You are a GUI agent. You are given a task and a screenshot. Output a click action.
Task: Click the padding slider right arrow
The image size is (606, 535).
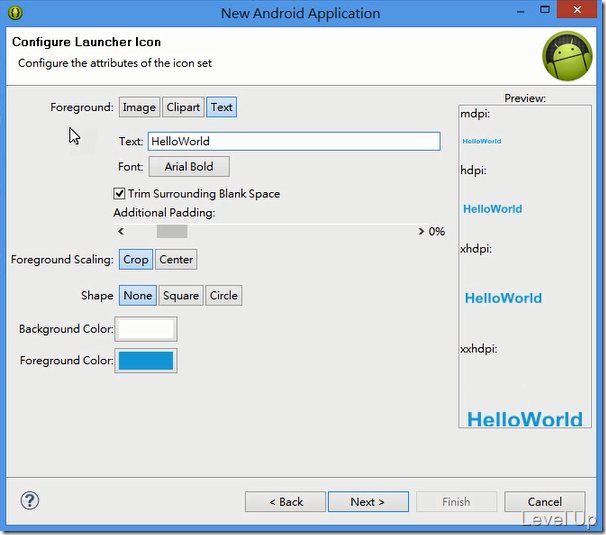point(421,231)
